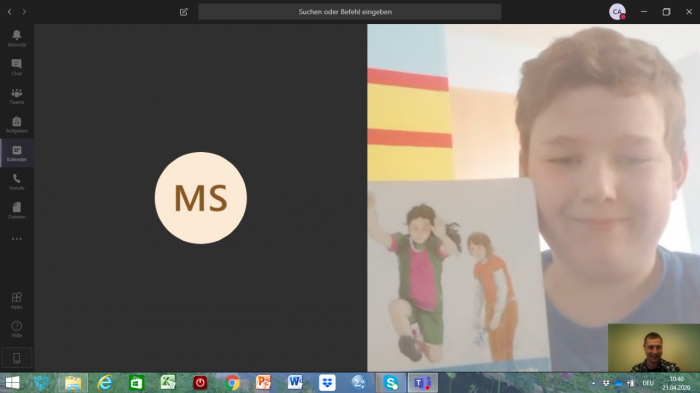Open the CA profile avatar menu
The width and height of the screenshot is (700, 393).
[617, 12]
